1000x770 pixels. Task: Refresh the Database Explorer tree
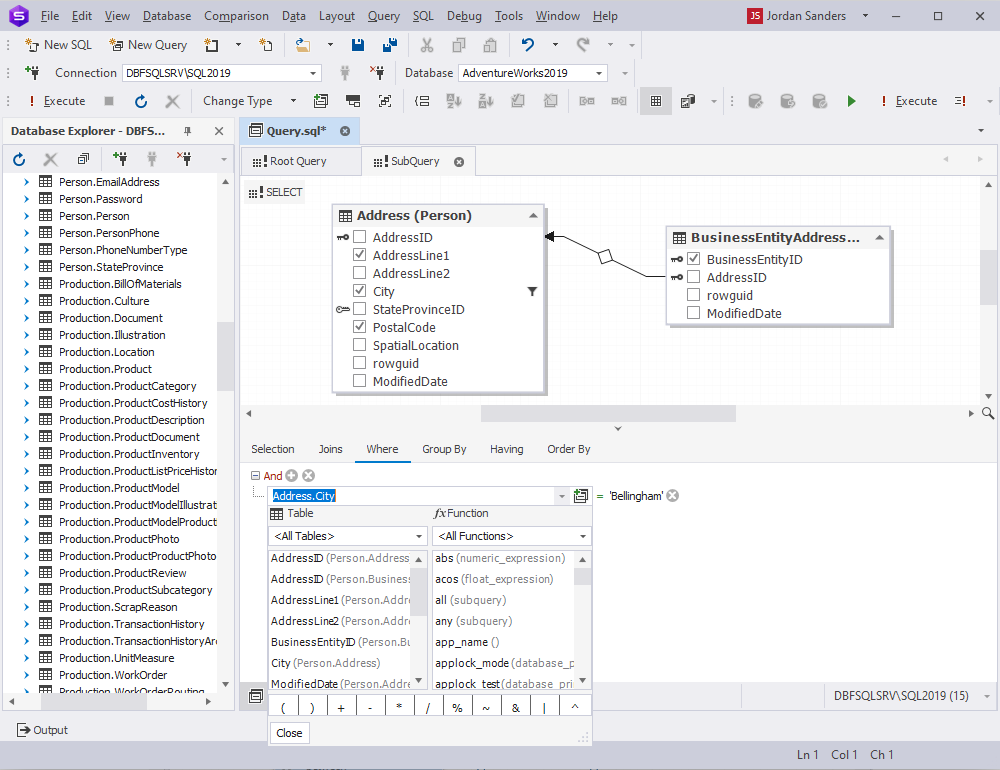point(19,159)
